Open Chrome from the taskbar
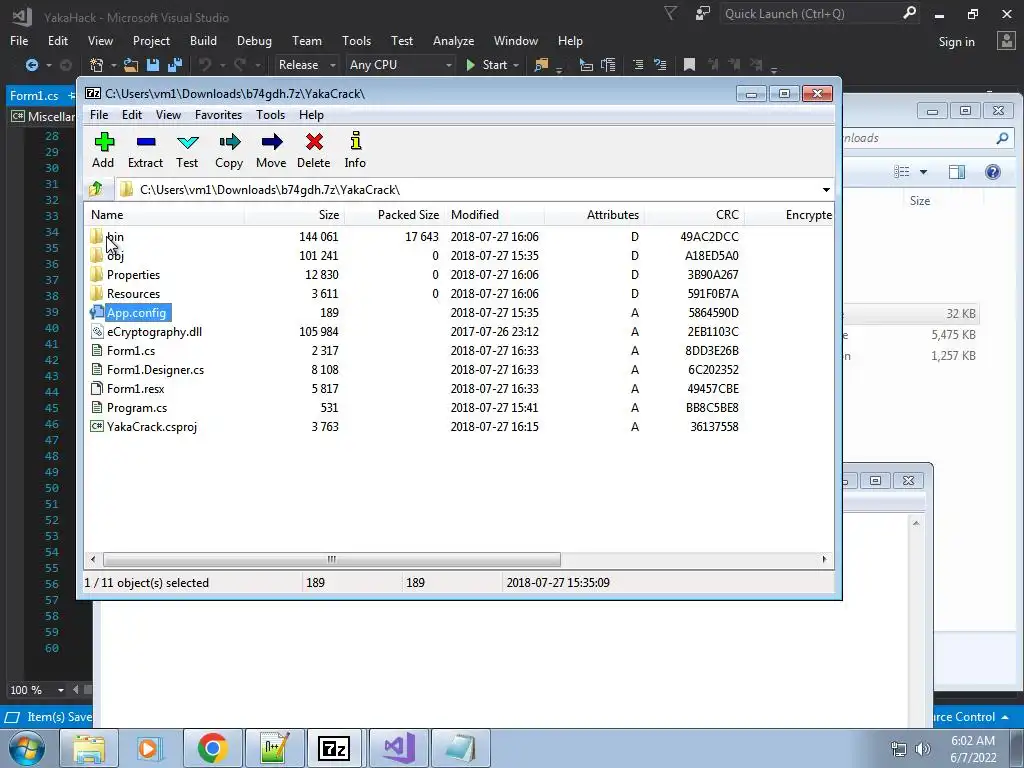This screenshot has height=768, width=1024. coord(212,748)
